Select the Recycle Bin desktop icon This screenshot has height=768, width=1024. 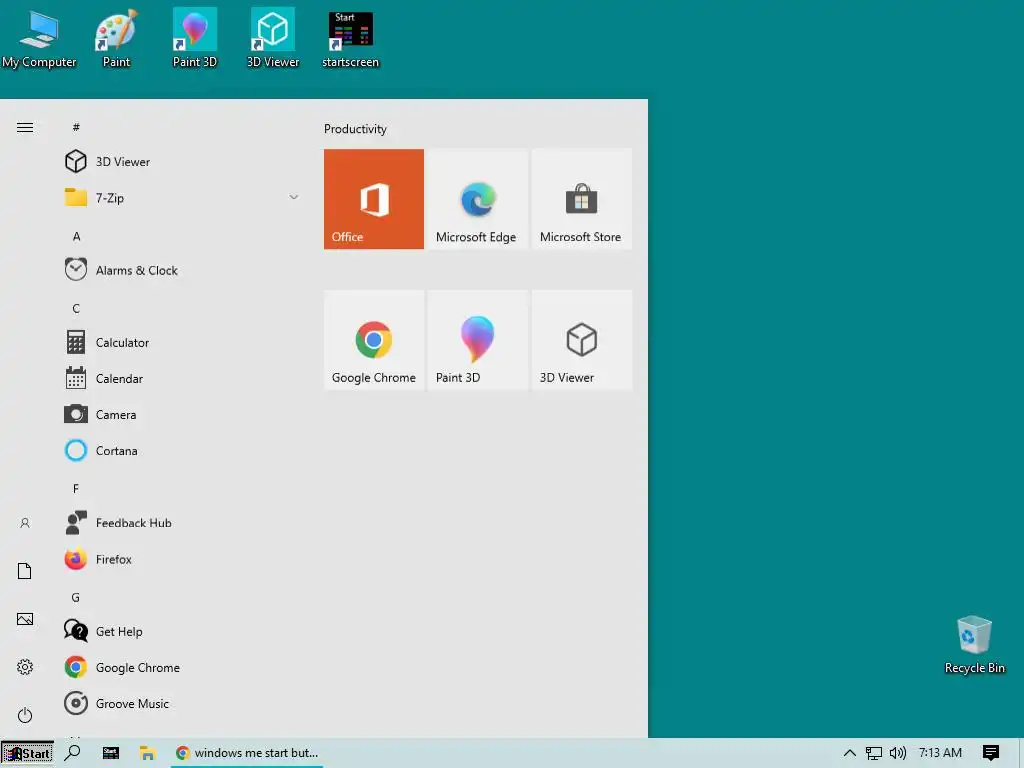click(974, 645)
